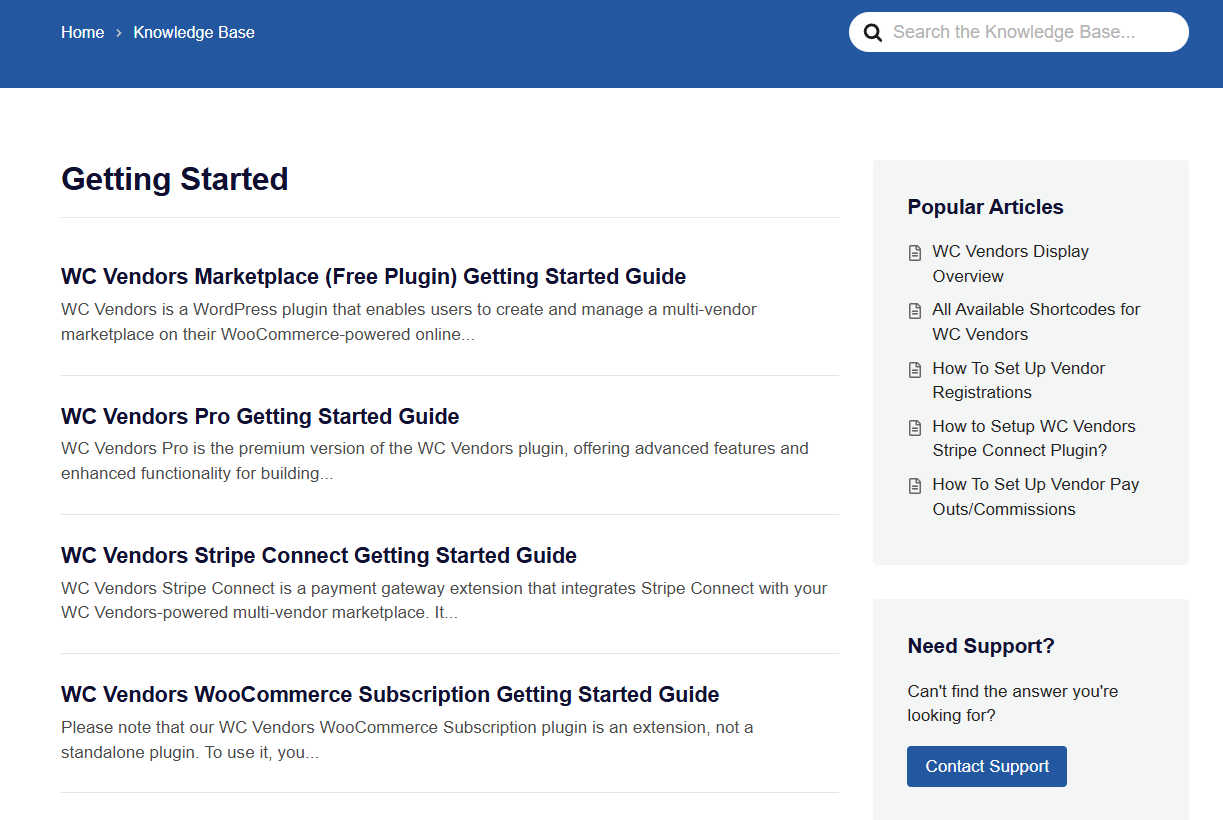Click document icon beside Vendor Pay Outs/Commissions article
Screen dimensions: 1223x820
pos(915,486)
